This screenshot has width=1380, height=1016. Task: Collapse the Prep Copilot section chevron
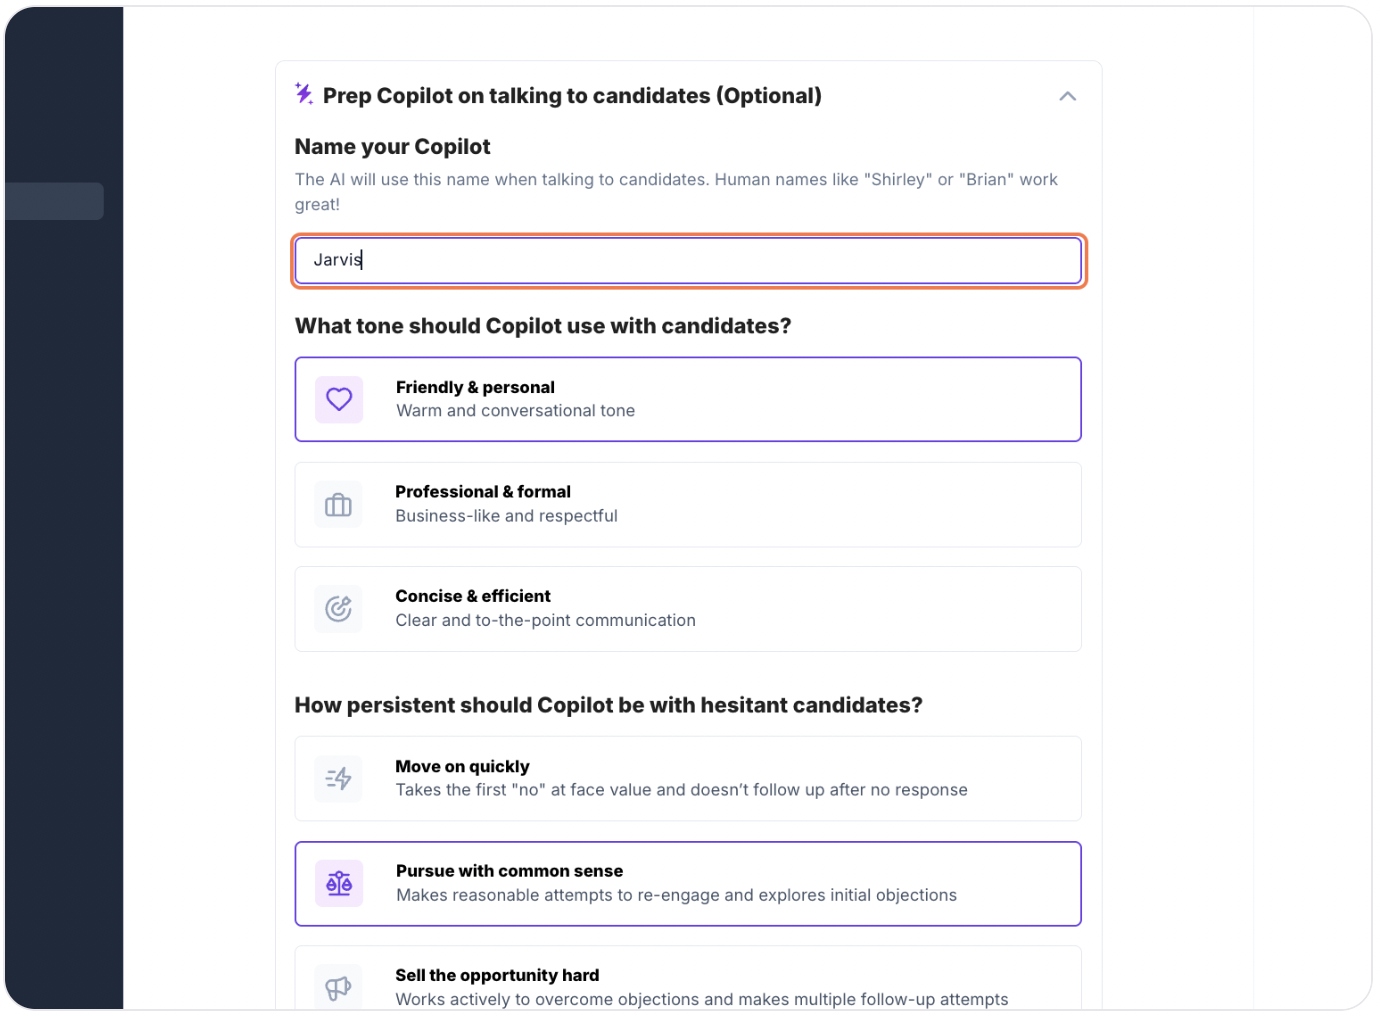coord(1067,96)
